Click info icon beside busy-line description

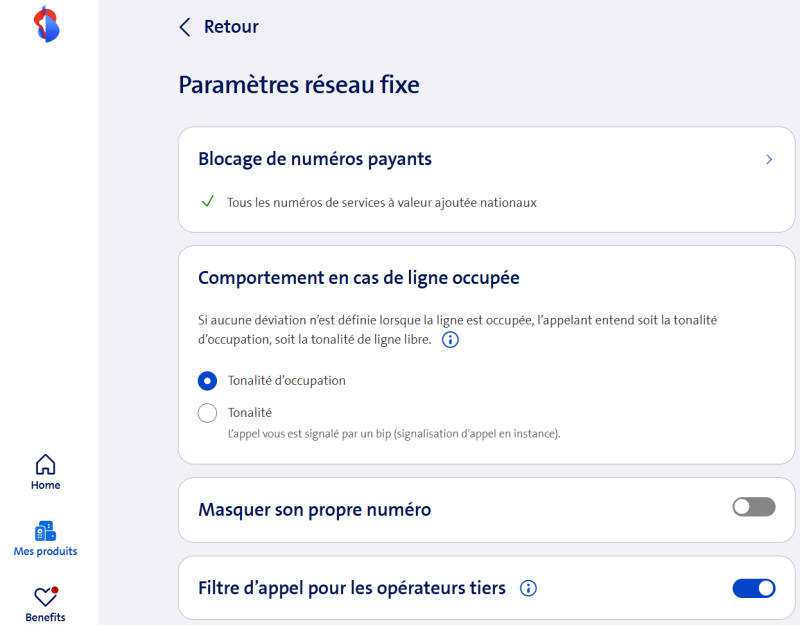click(450, 340)
